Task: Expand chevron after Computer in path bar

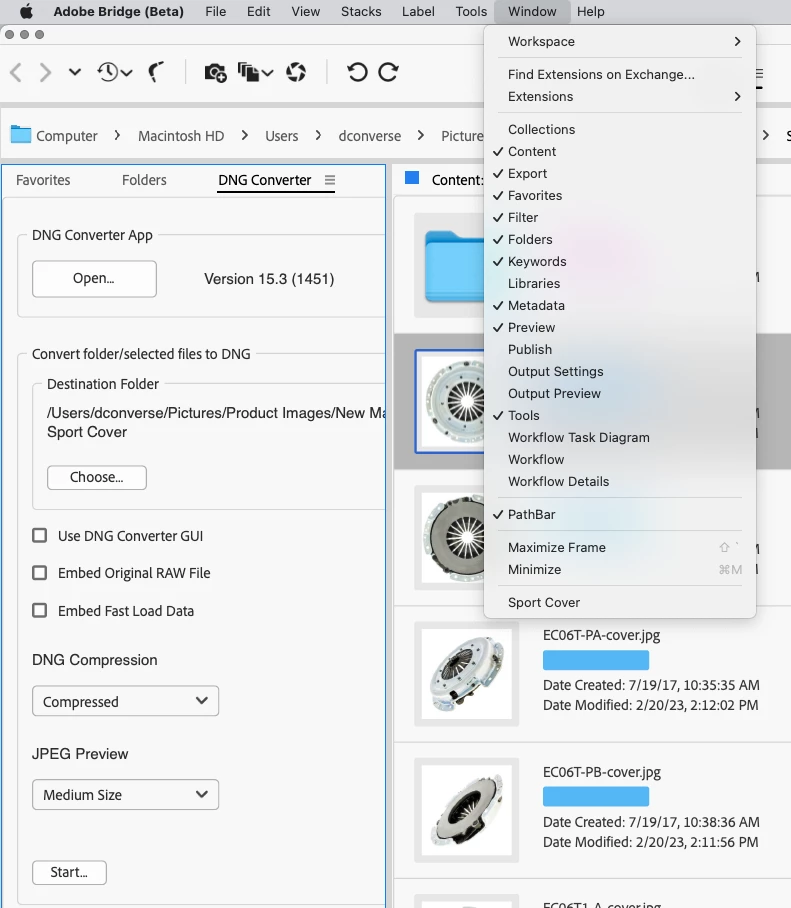Action: click(x=118, y=136)
